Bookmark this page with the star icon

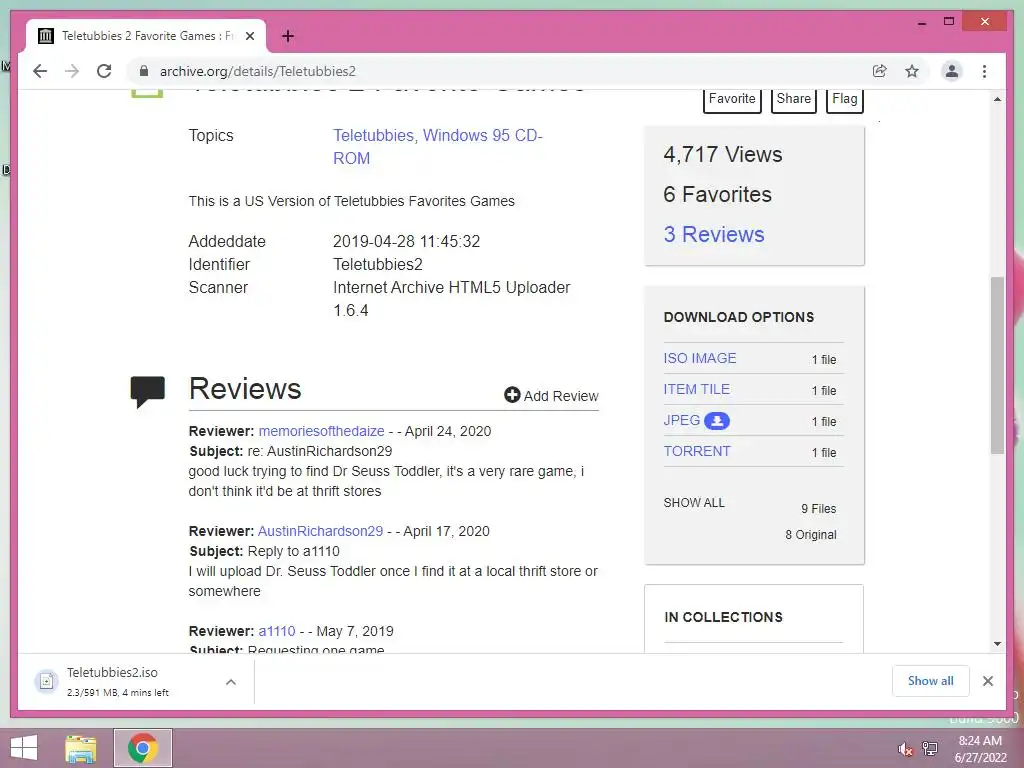click(x=912, y=71)
